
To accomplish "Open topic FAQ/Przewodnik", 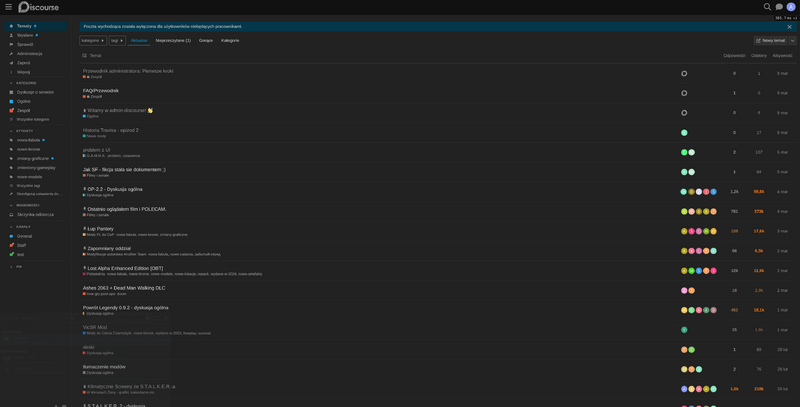I will pos(101,91).
